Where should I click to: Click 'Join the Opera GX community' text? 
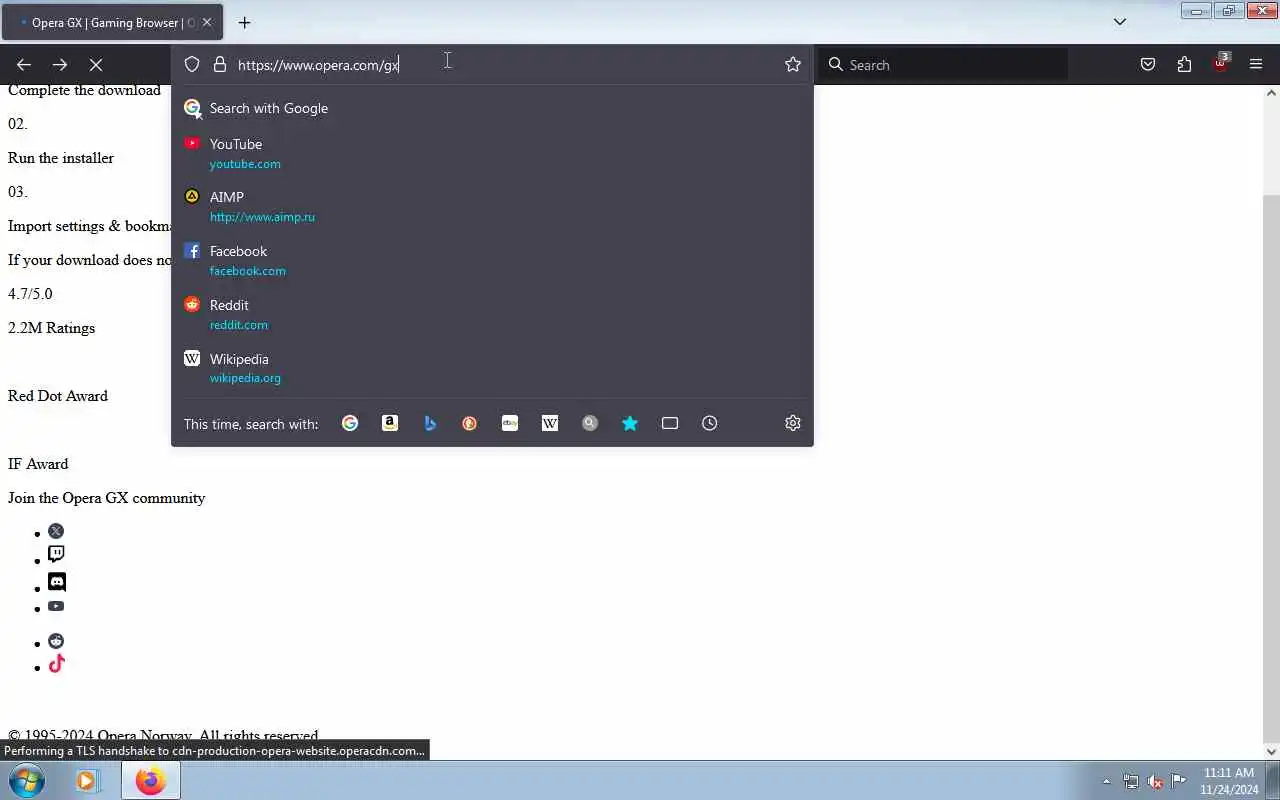107,498
